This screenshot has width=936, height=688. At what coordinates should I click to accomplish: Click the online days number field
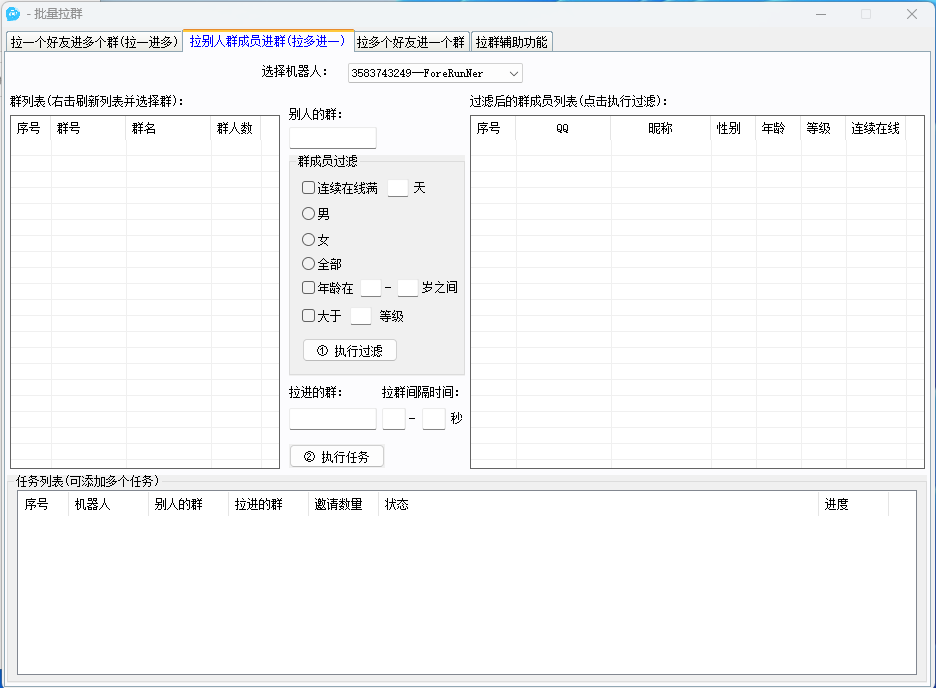[397, 188]
